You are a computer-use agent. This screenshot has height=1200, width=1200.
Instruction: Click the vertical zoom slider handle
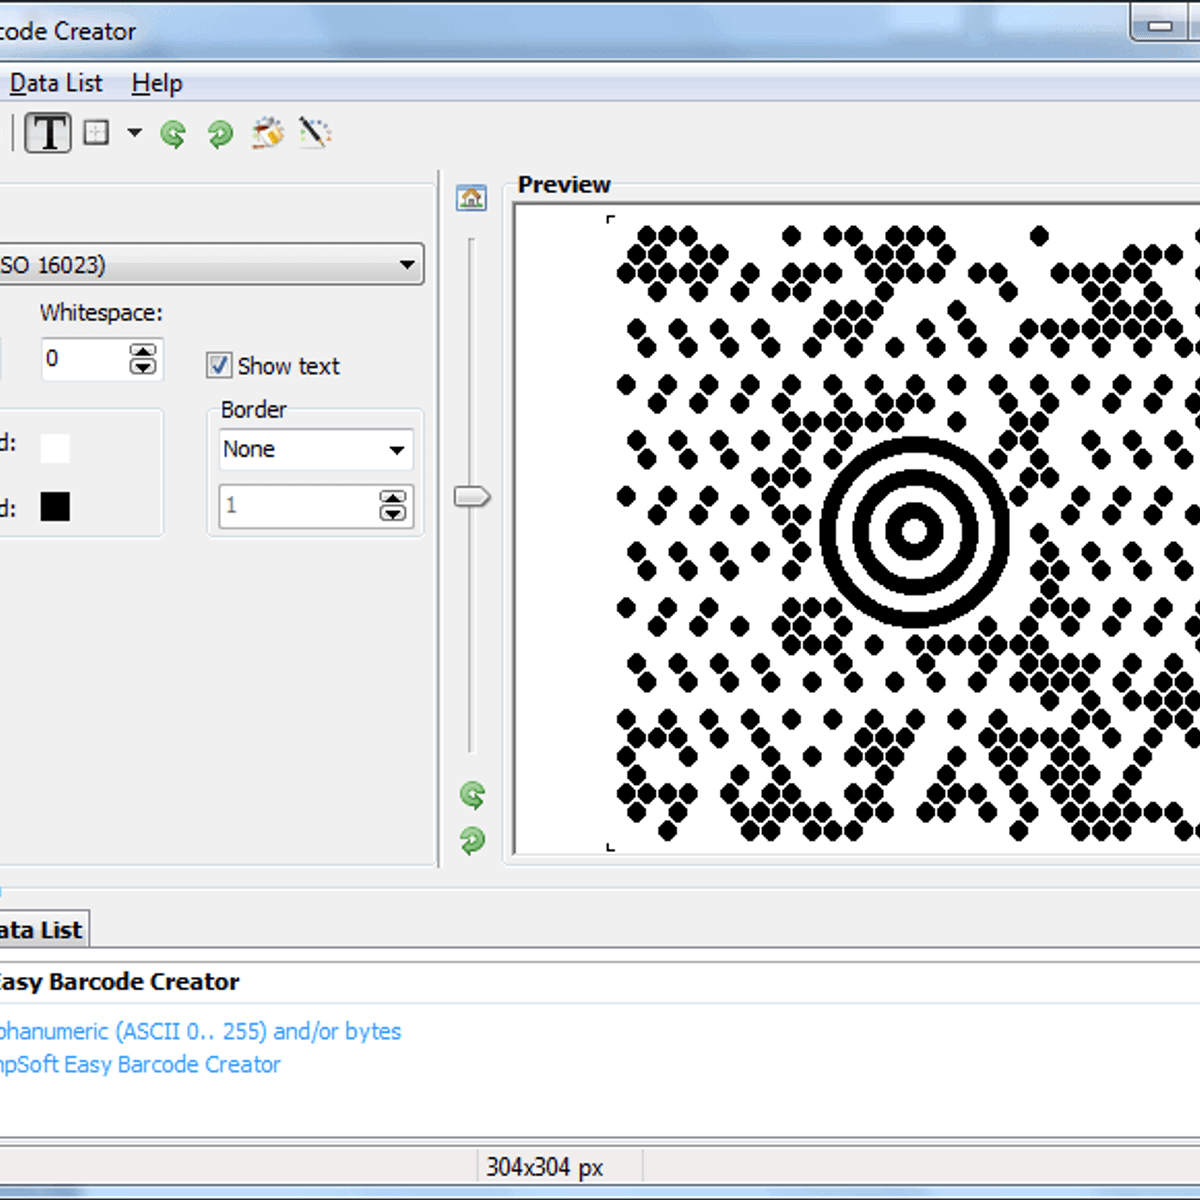(x=471, y=496)
